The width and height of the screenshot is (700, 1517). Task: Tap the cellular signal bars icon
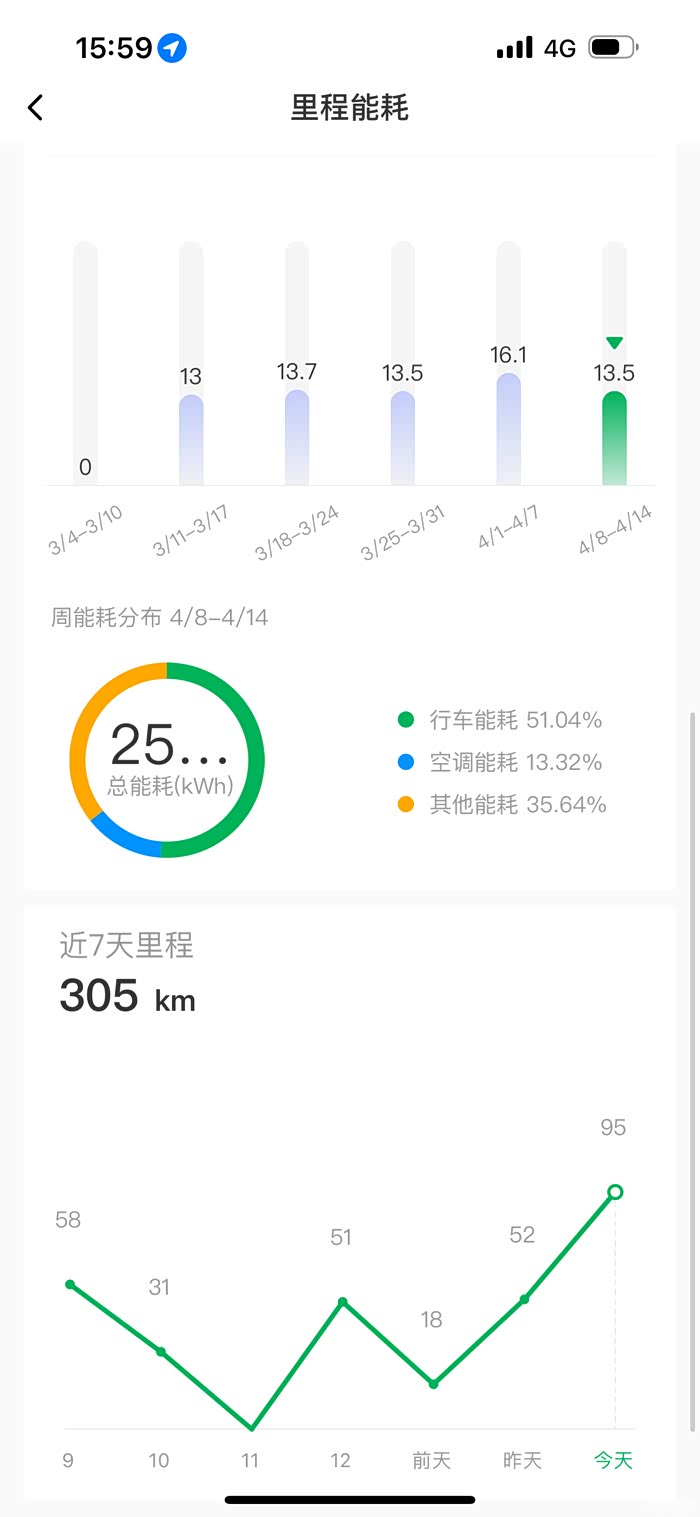coord(514,48)
